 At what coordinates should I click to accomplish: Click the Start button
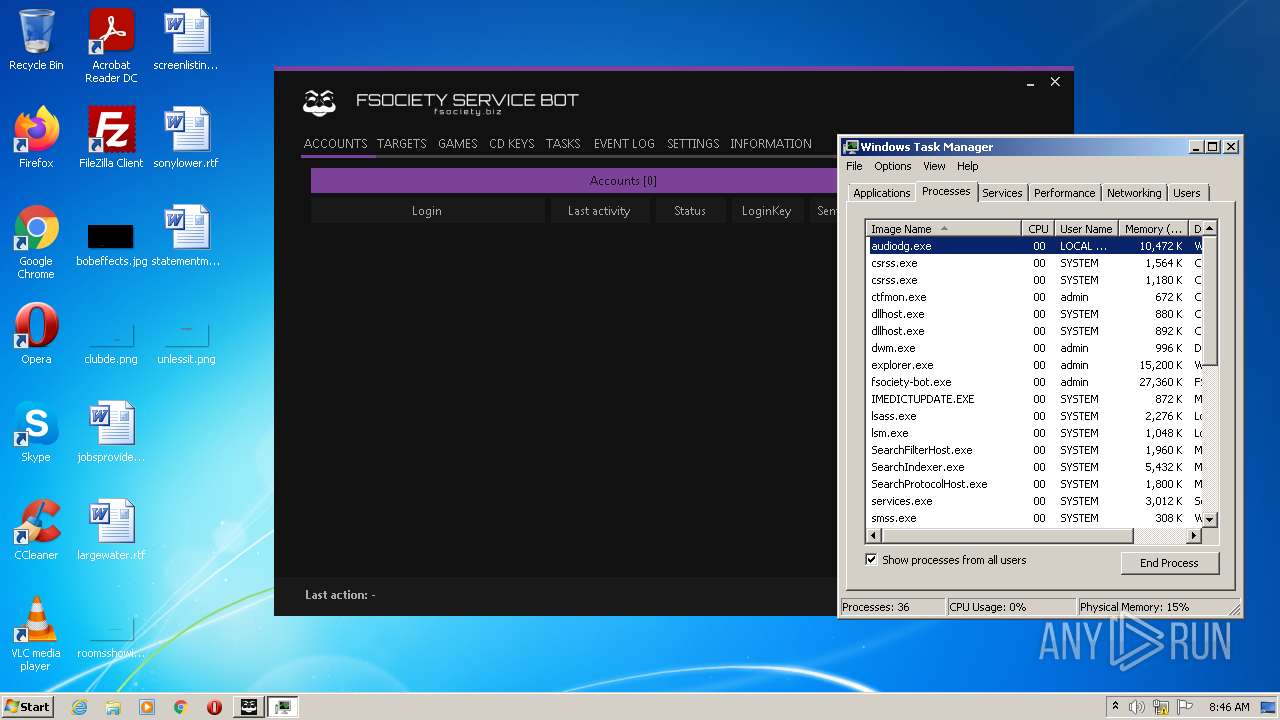[28, 707]
